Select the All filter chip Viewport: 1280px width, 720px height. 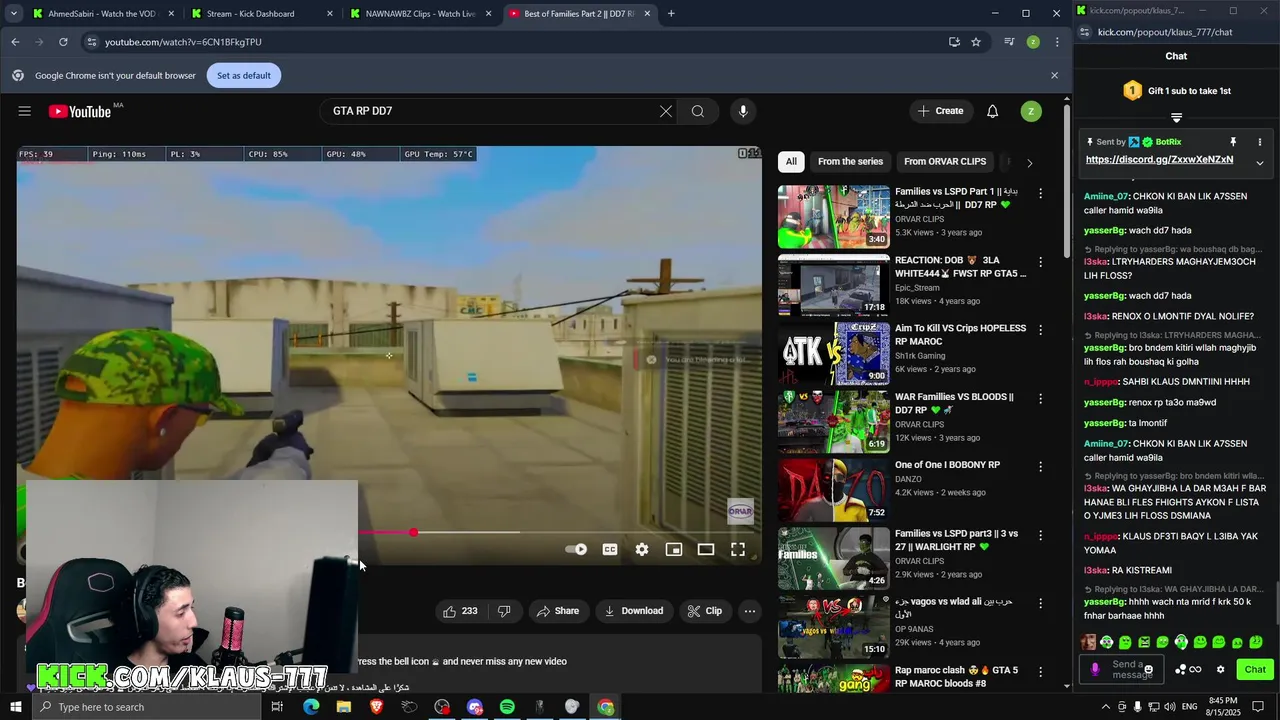coord(791,161)
